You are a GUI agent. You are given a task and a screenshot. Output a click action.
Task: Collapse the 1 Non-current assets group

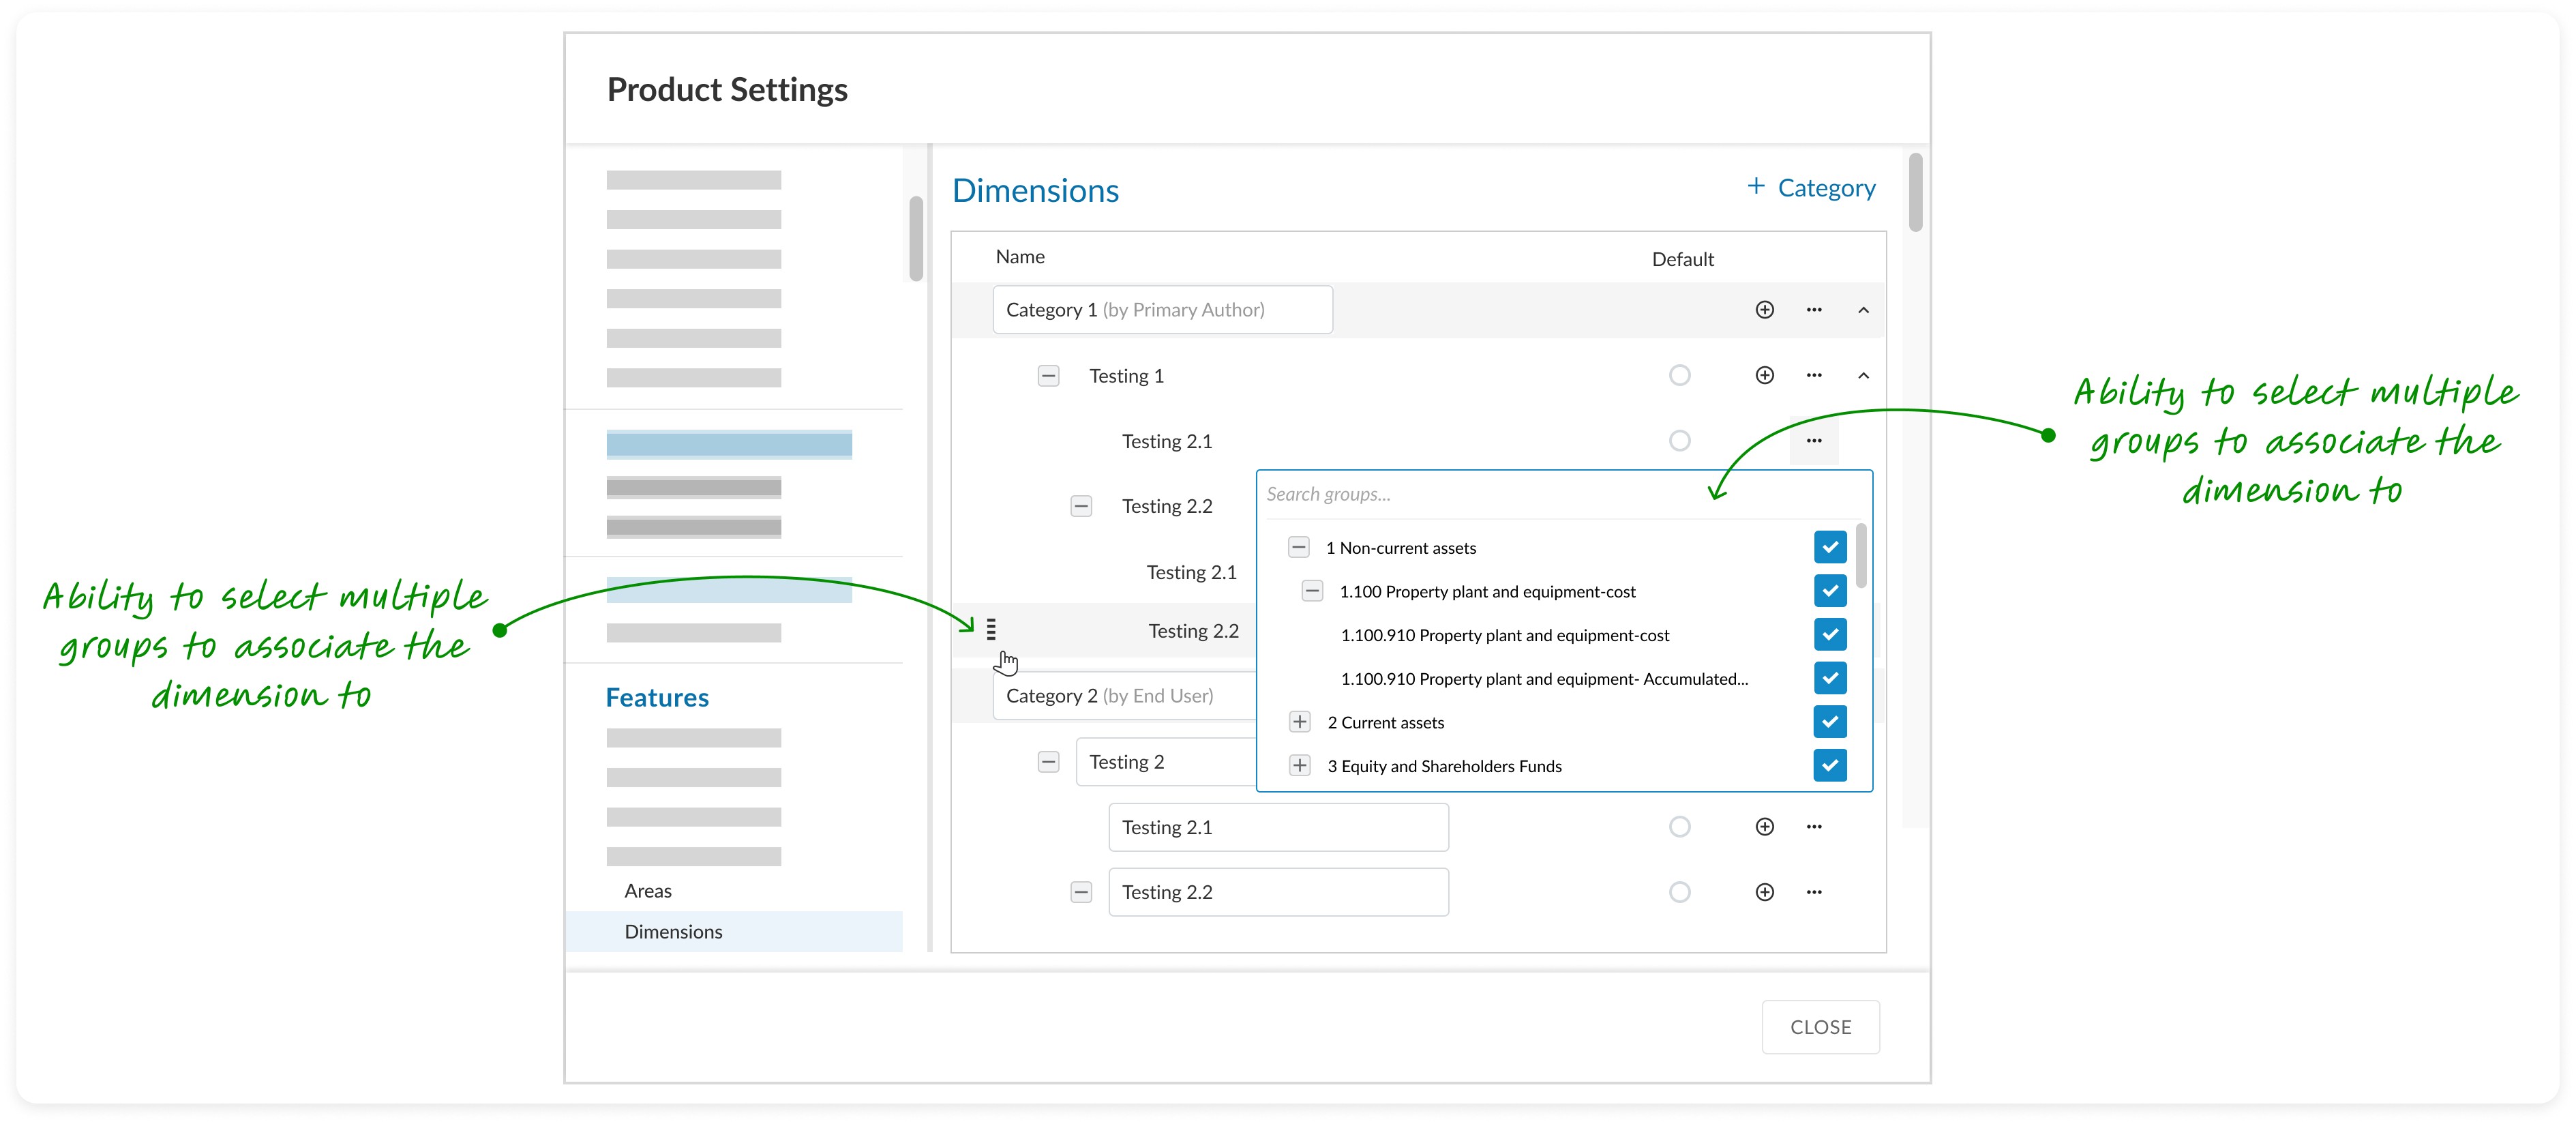[x=1298, y=547]
